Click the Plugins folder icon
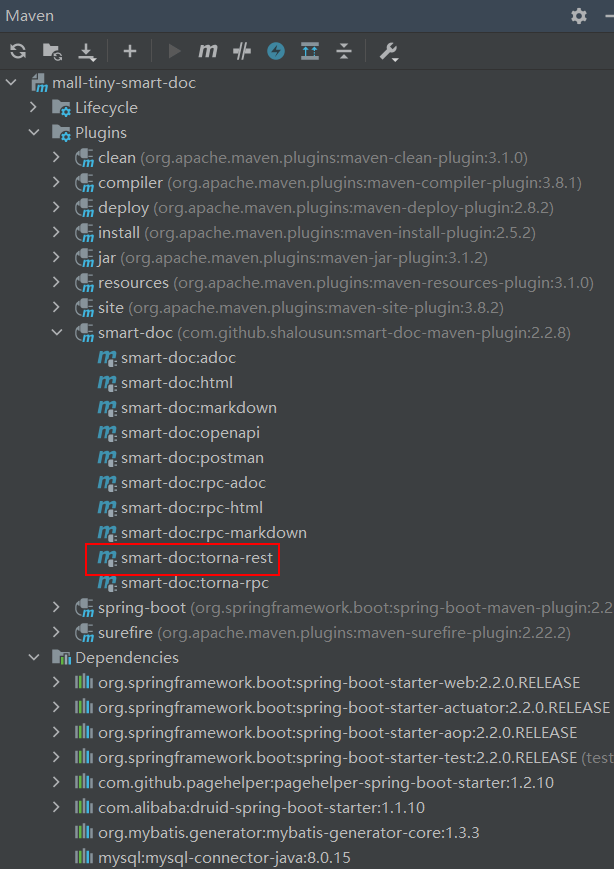 coord(61,133)
